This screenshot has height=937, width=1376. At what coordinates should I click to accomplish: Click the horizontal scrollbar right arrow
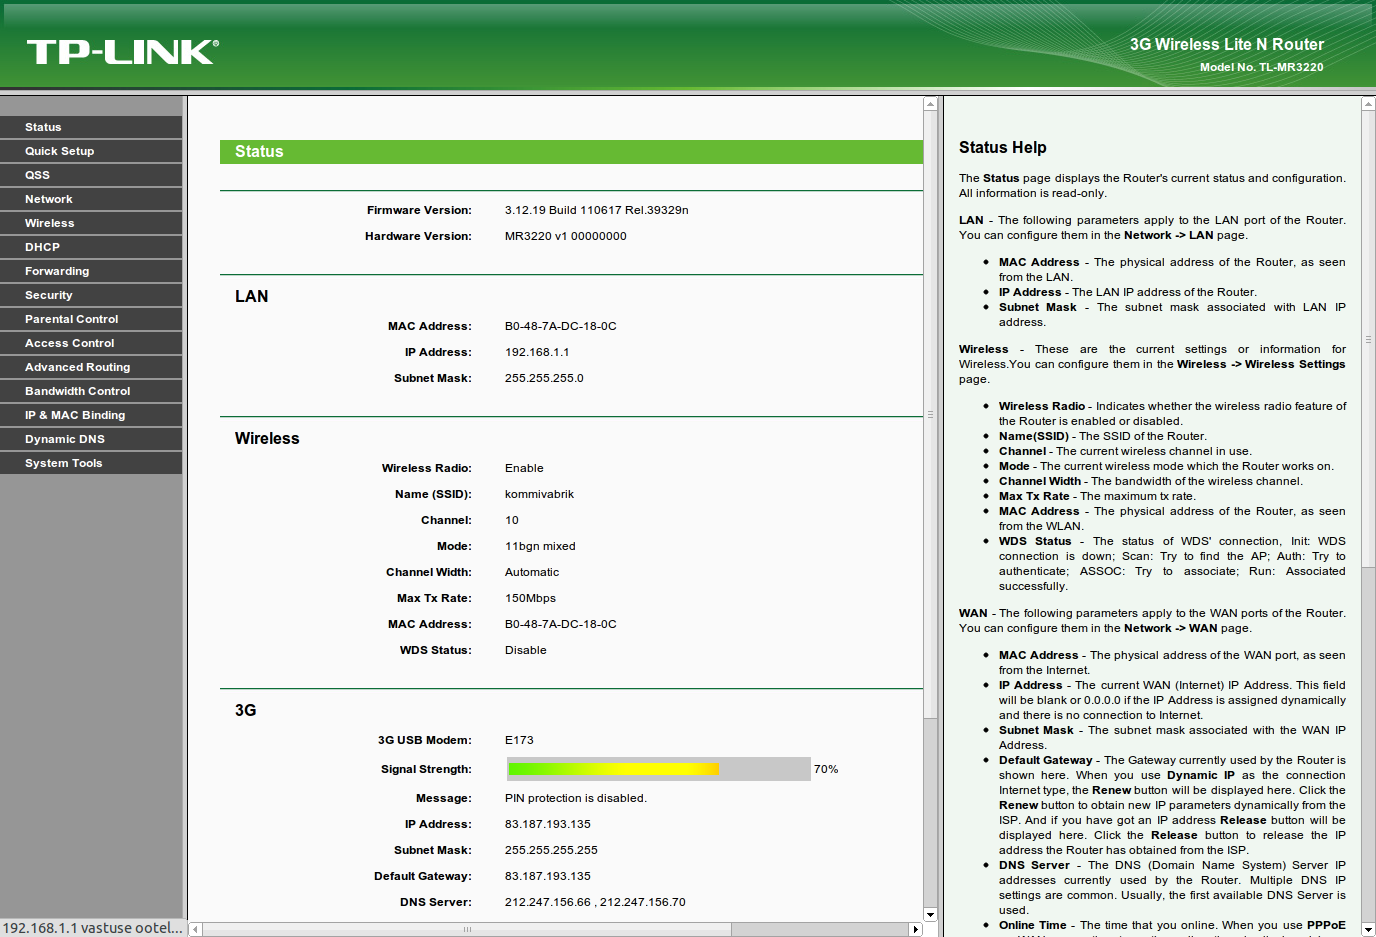(x=915, y=929)
